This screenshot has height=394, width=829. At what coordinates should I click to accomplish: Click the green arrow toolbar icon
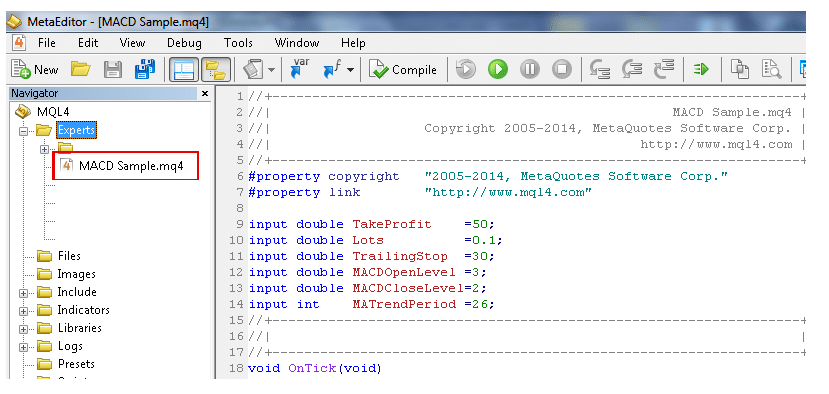click(701, 69)
